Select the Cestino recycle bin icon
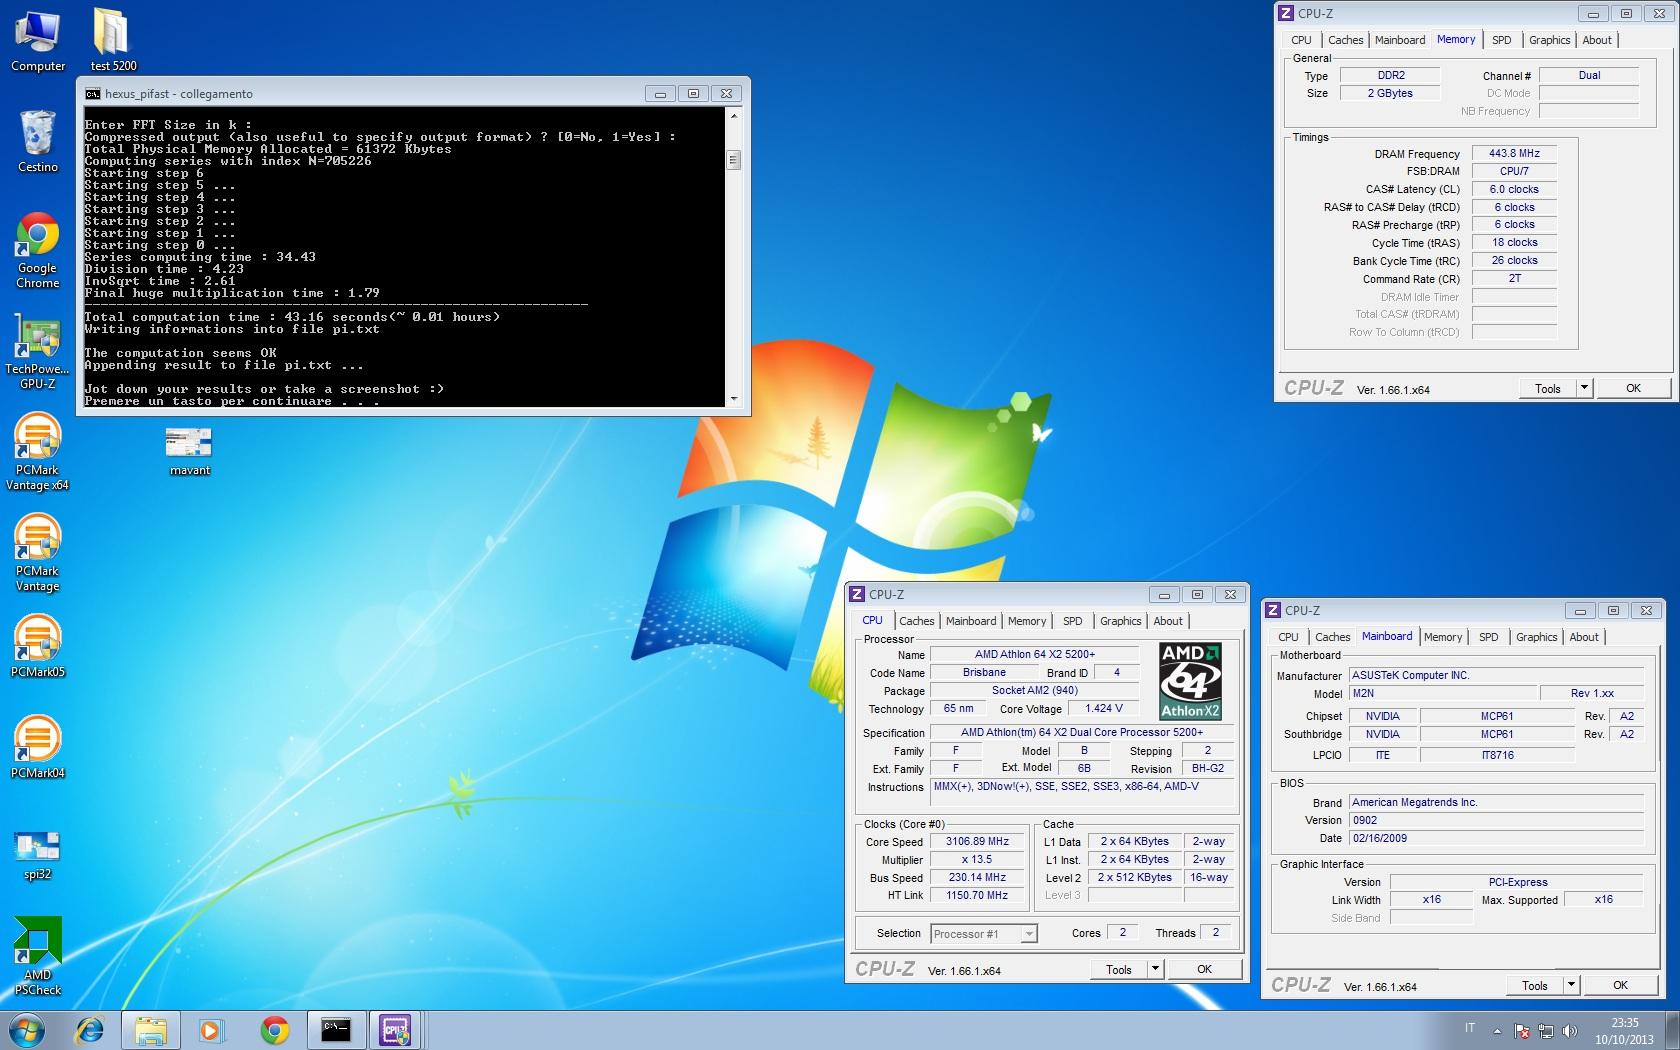 point(38,141)
